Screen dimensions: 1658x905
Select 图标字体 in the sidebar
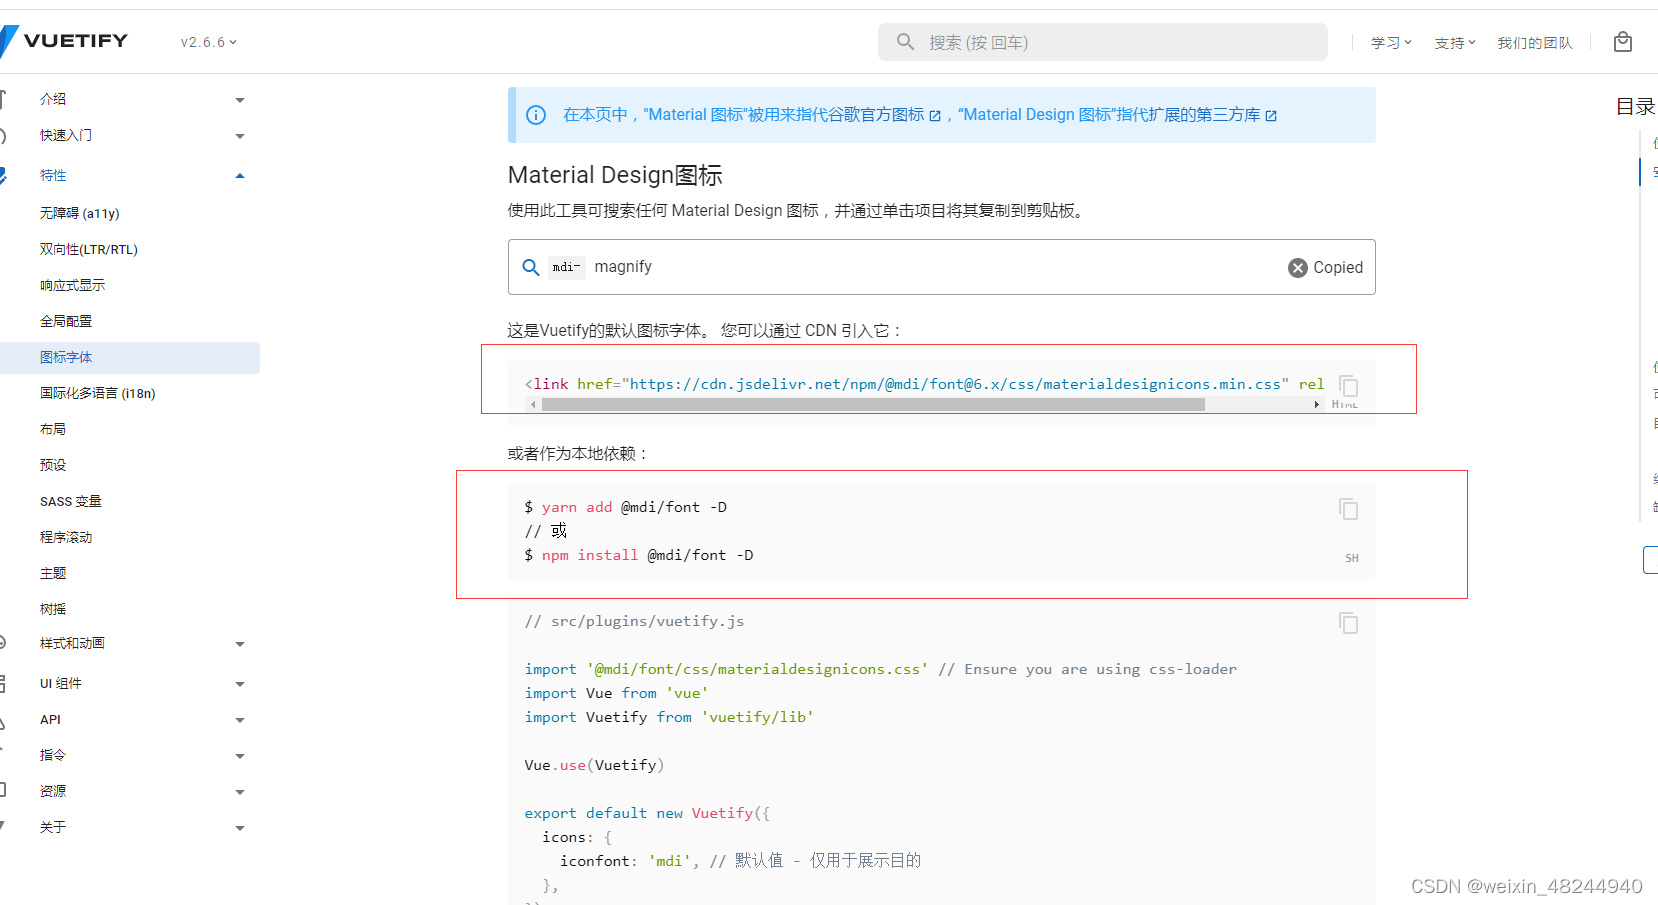point(65,357)
